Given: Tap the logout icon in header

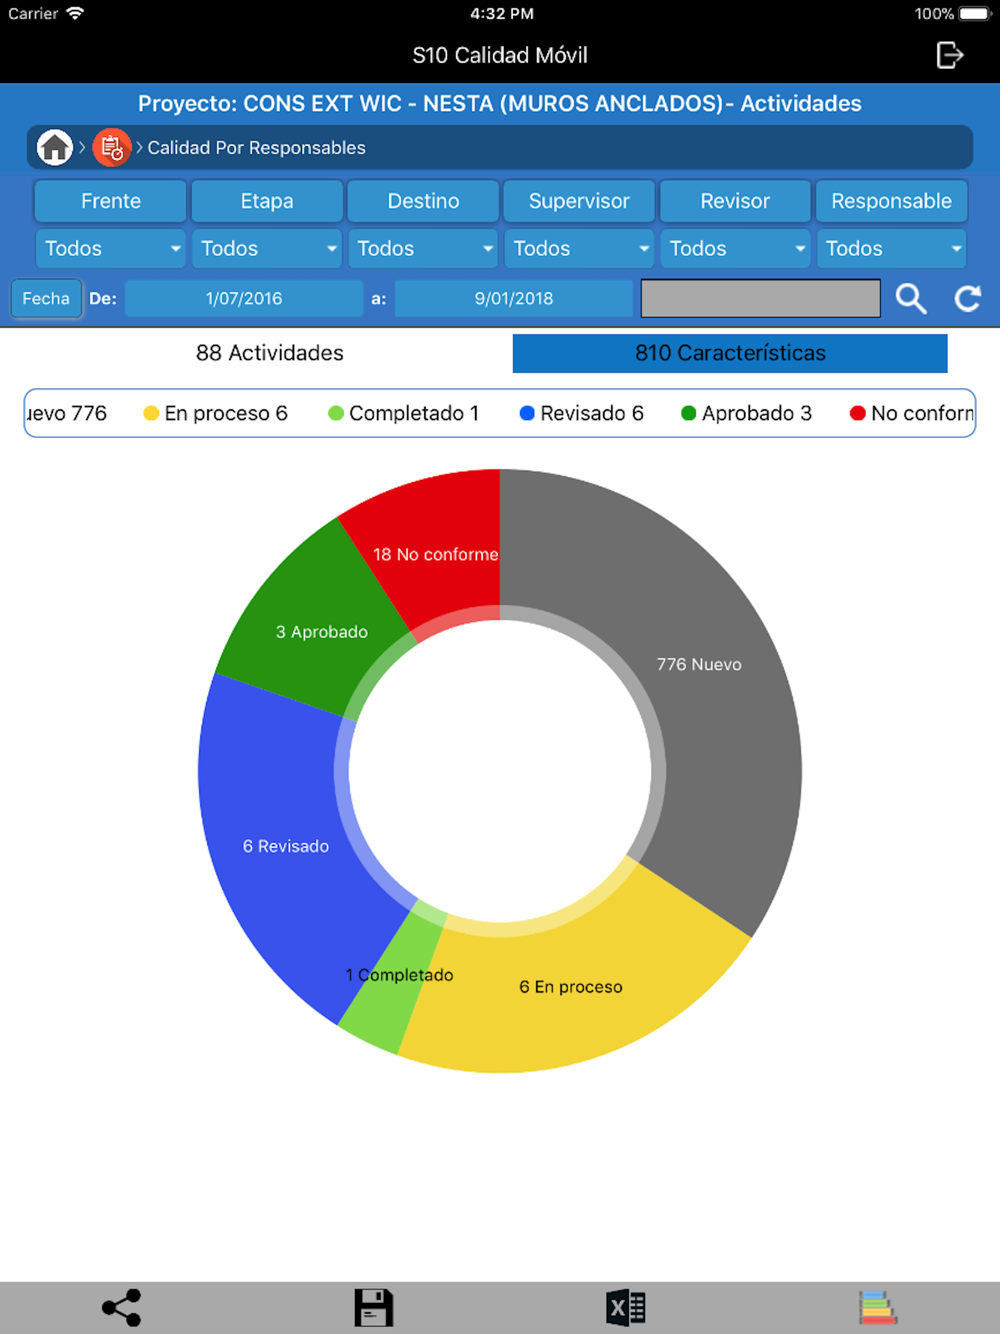Looking at the screenshot, I should (949, 55).
